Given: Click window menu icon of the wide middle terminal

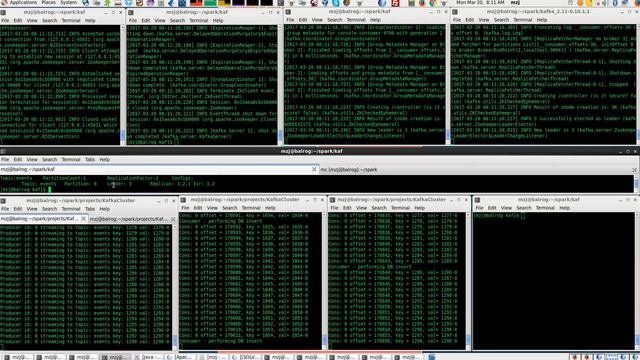Looking at the screenshot, I should tap(3, 151).
